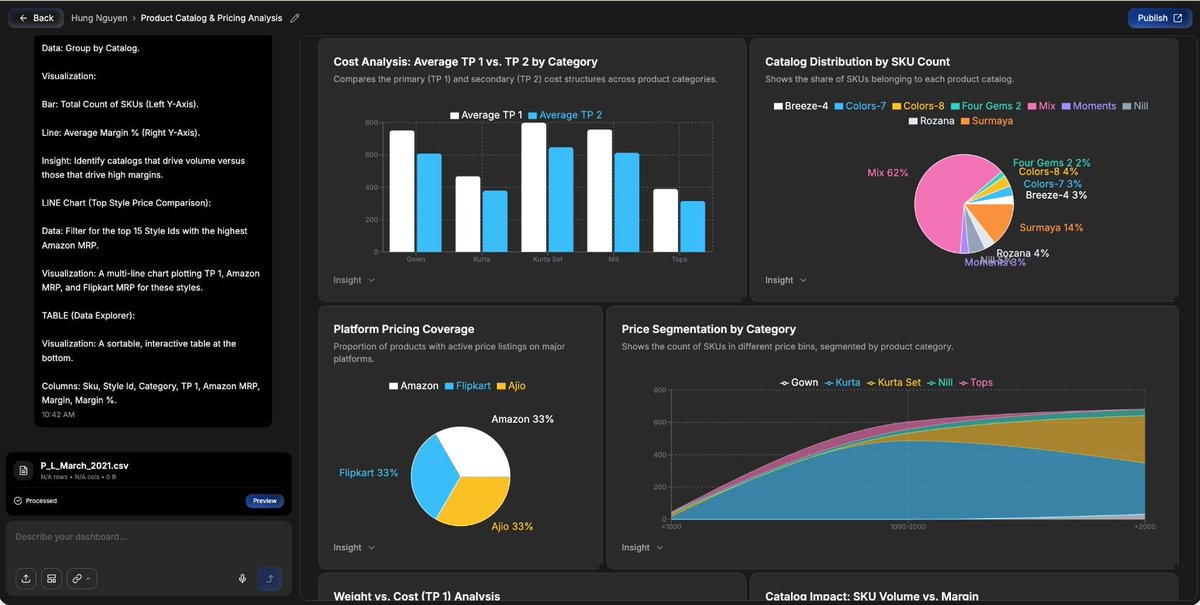Toggle Kurta series in Price Segmentation legend

(x=842, y=382)
